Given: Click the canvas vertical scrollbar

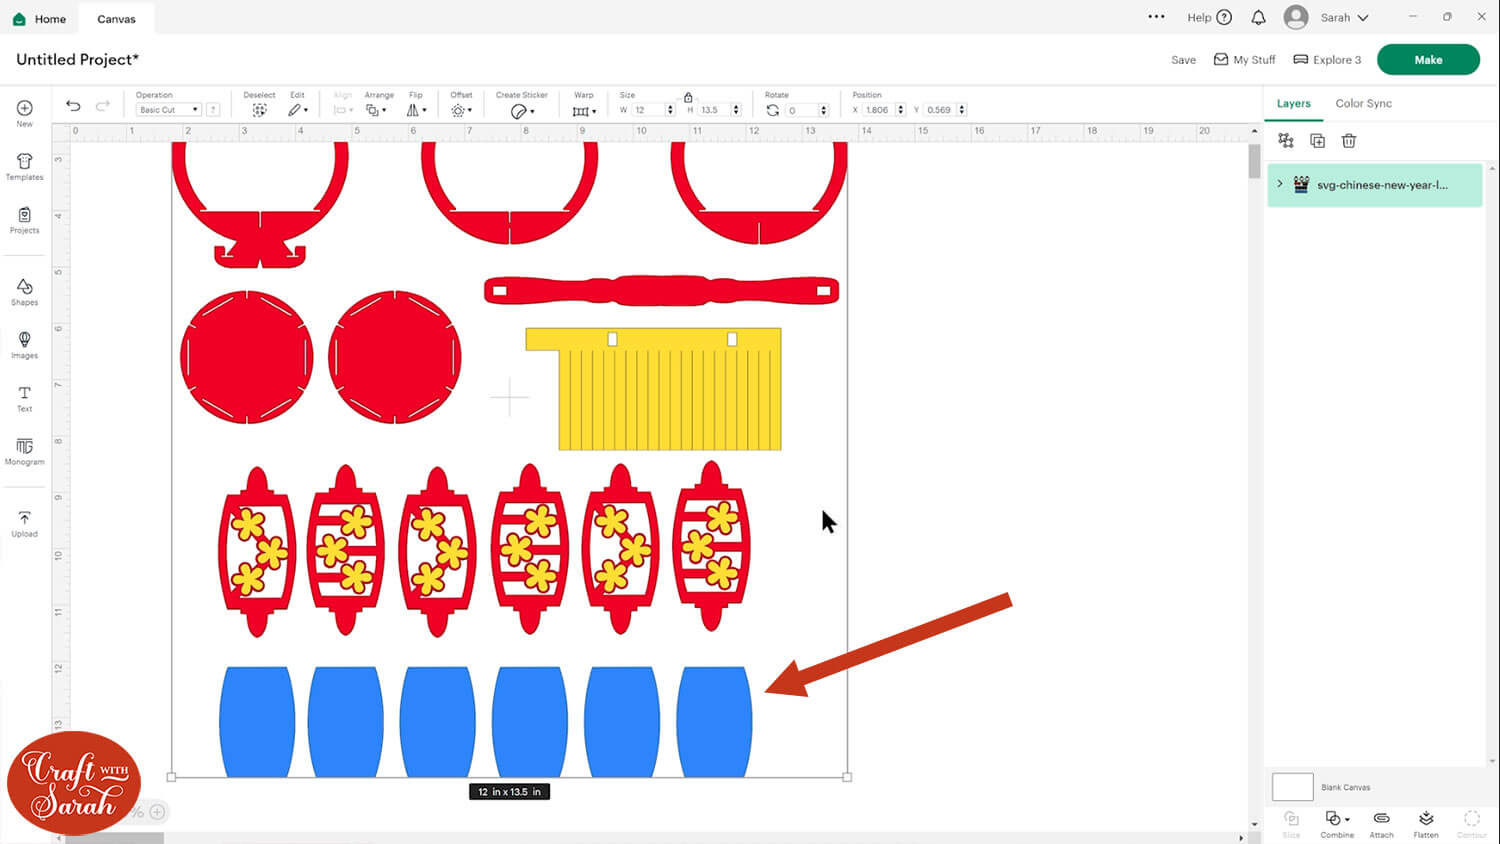Looking at the screenshot, I should click(x=1254, y=161).
